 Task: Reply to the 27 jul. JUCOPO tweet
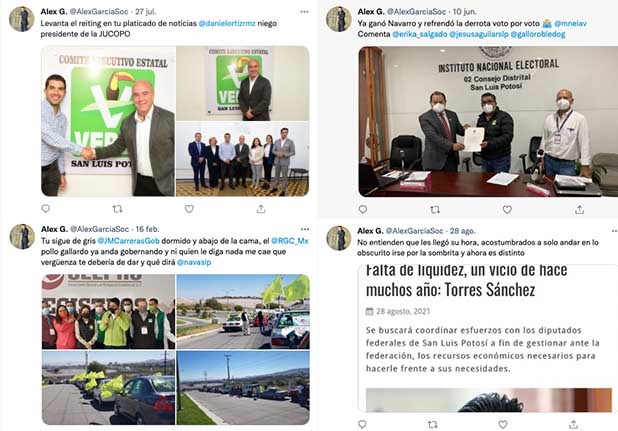[x=46, y=208]
